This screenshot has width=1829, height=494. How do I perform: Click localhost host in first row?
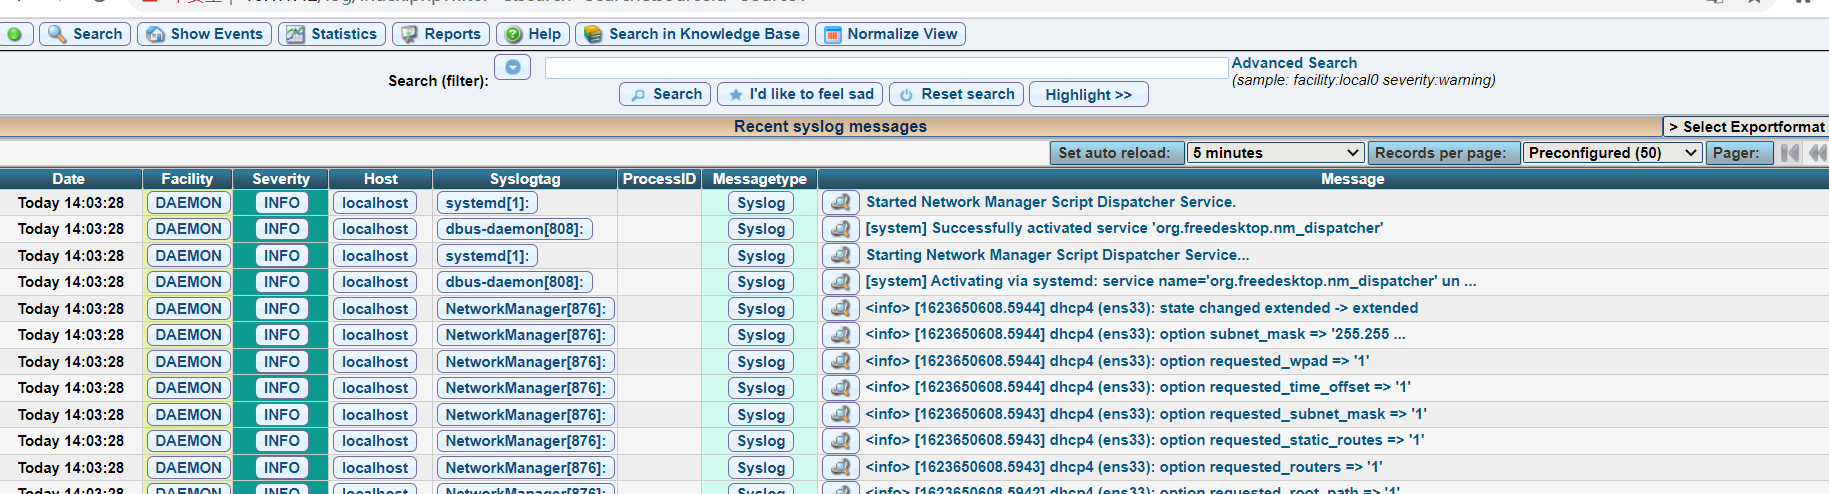[375, 203]
